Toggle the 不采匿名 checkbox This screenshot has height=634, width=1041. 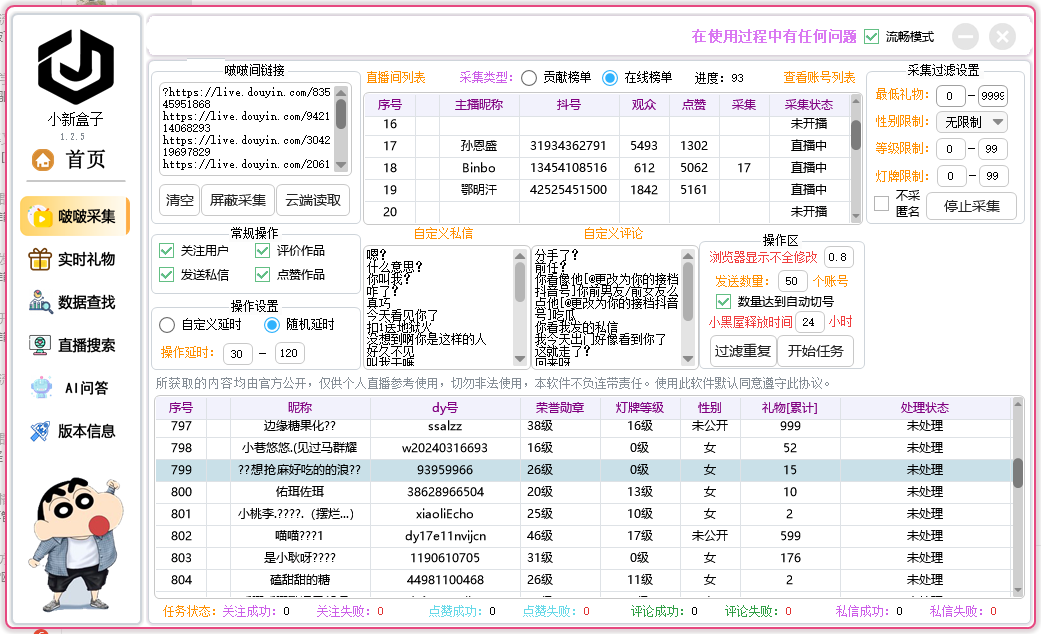tap(882, 203)
